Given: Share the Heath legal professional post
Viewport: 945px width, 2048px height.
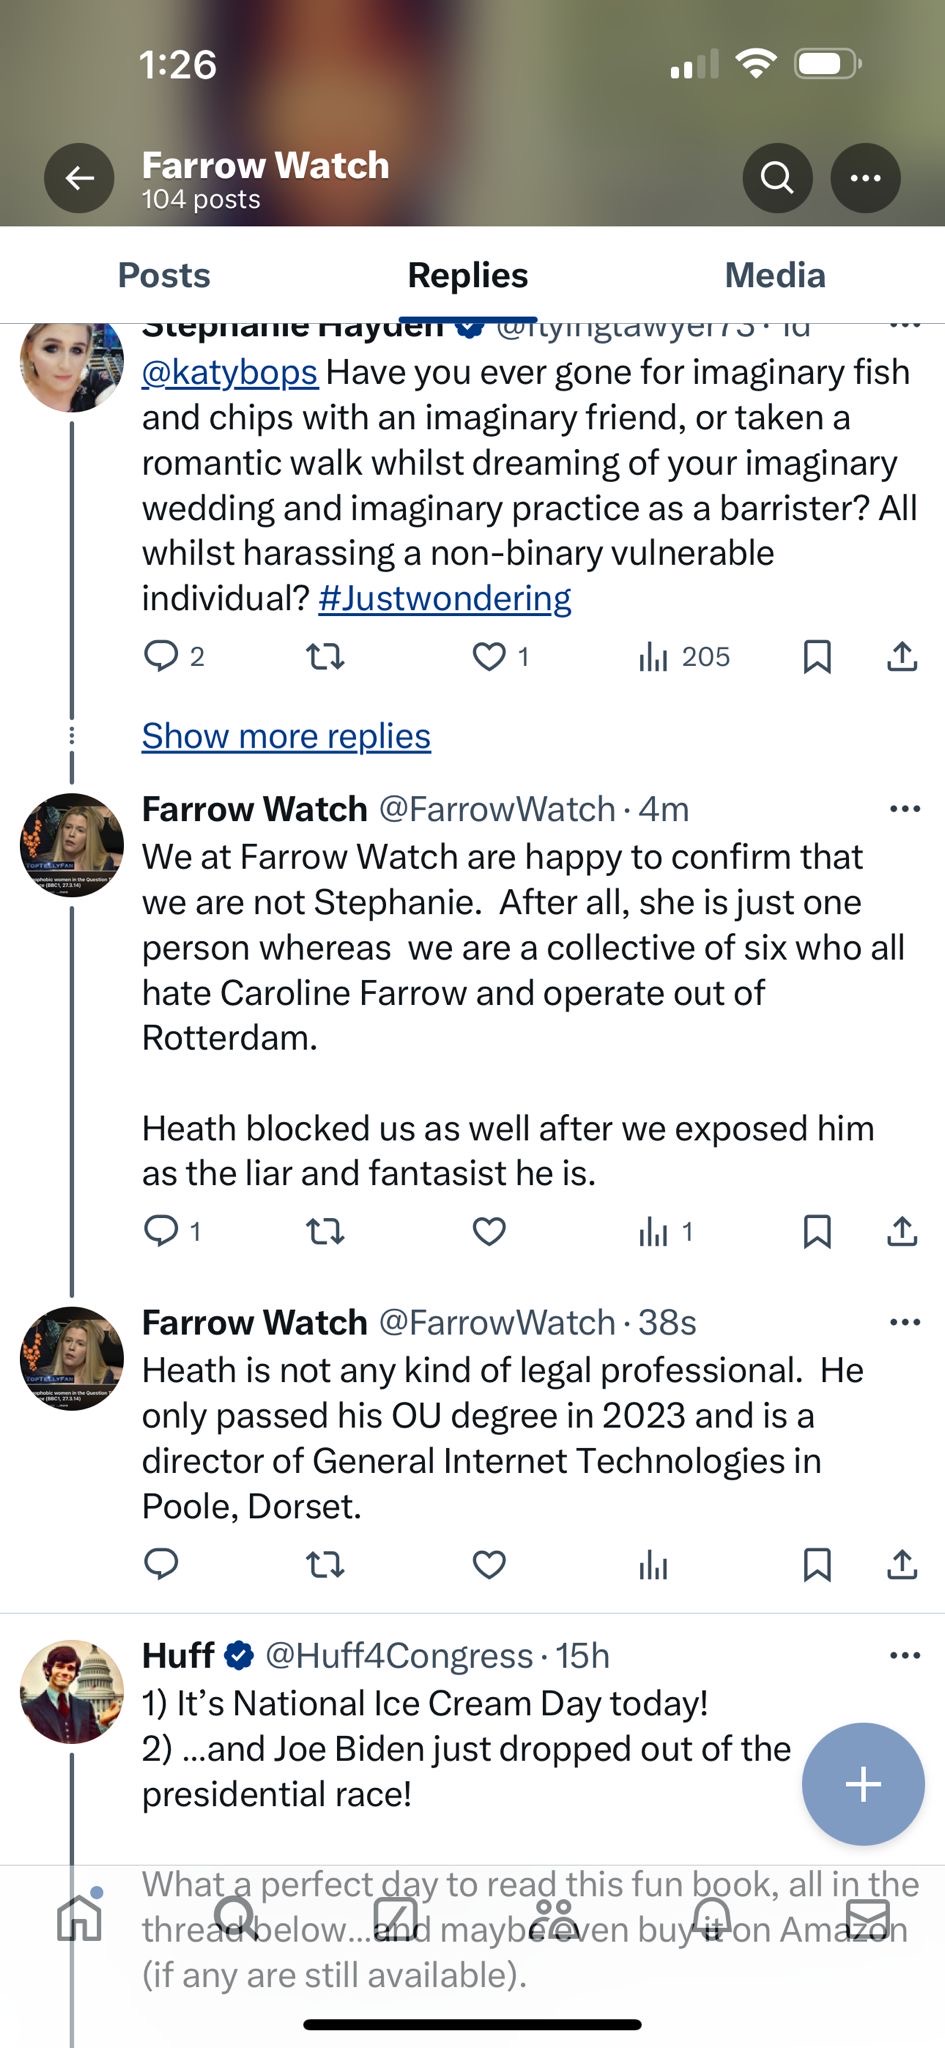Looking at the screenshot, I should [x=902, y=1563].
